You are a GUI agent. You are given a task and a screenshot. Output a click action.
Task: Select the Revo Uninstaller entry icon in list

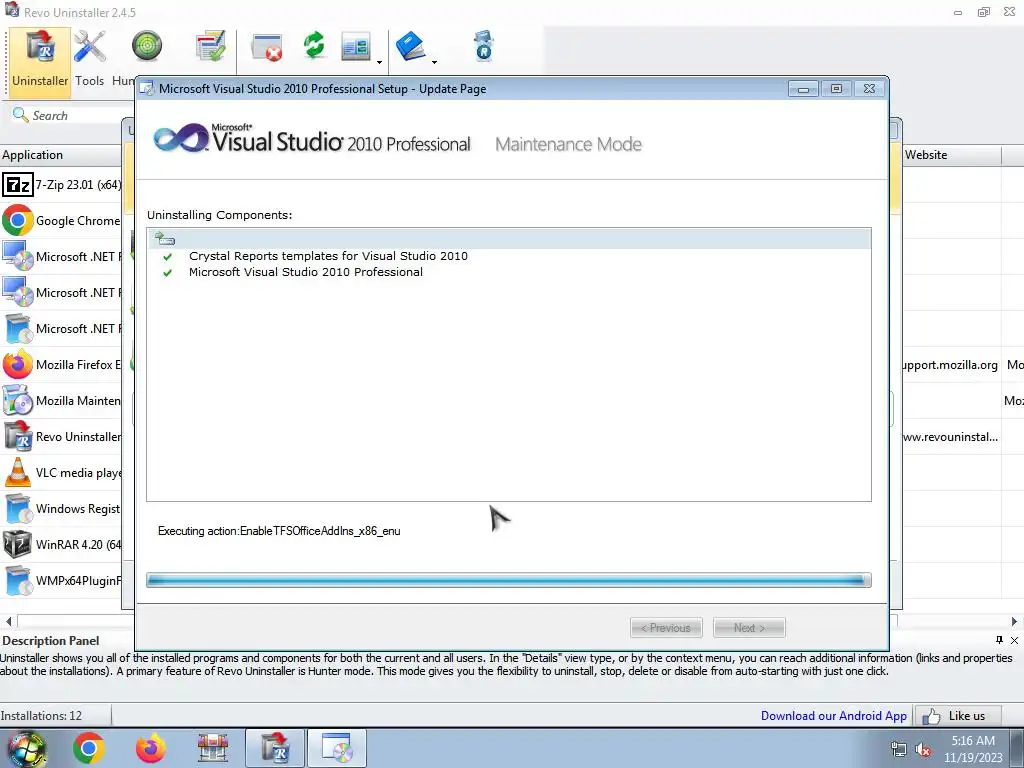coord(18,436)
